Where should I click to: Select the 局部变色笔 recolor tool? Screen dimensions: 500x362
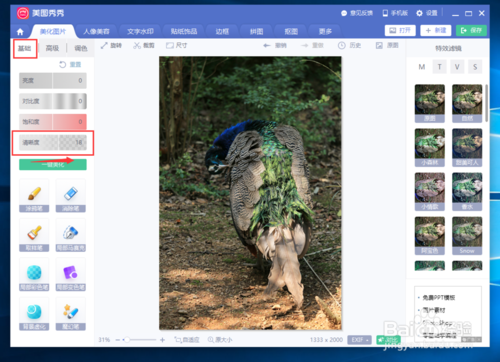click(x=71, y=275)
